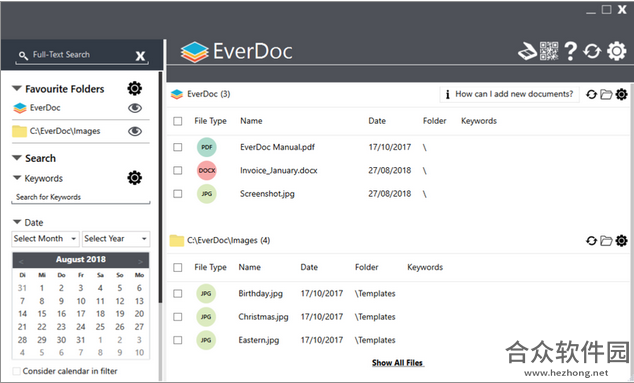Open help via question mark icon
Viewport: 634px width, 383px height.
[571, 51]
